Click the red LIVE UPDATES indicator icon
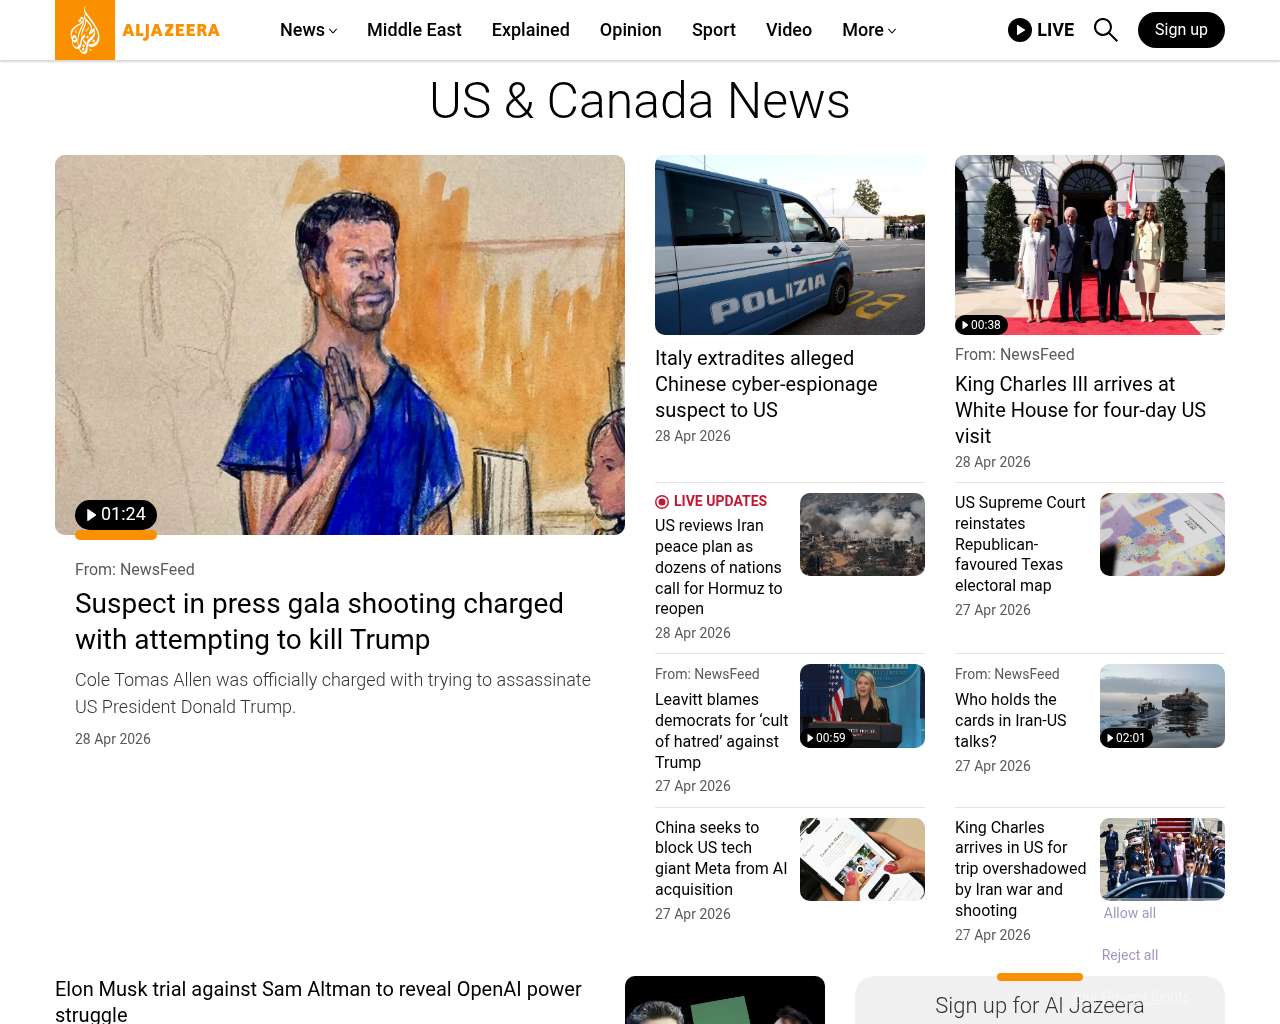Viewport: 1280px width, 1024px height. pyautogui.click(x=662, y=502)
